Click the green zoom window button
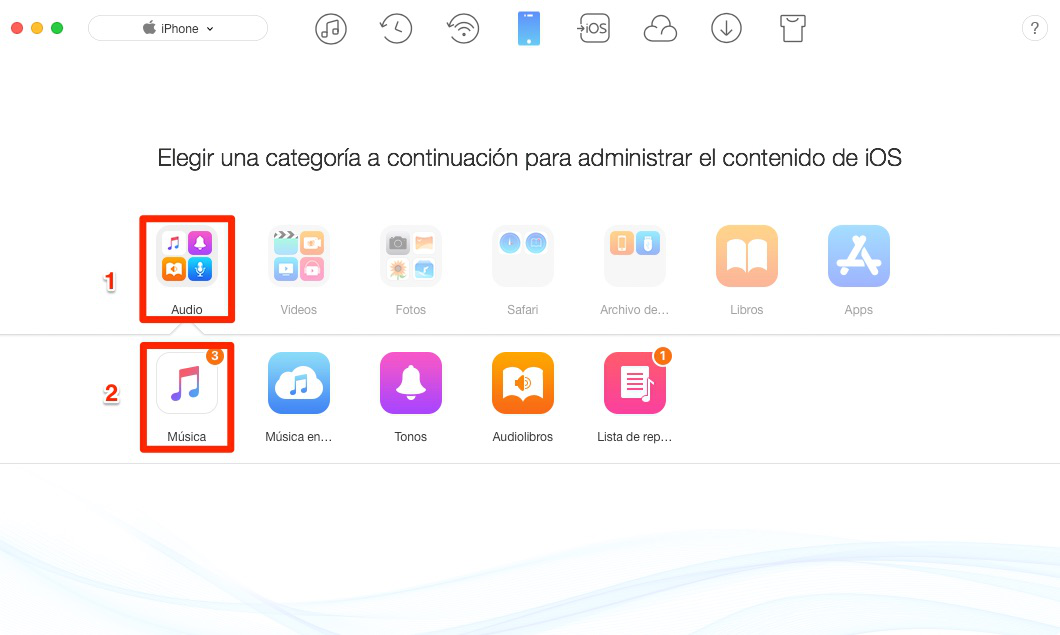The height and width of the screenshot is (635, 1060). coord(57,28)
